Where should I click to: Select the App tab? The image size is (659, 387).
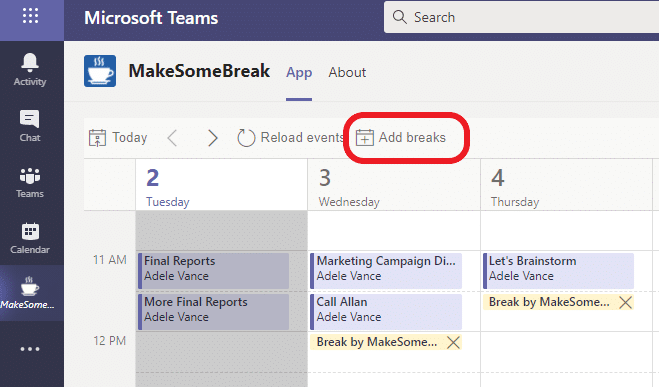click(x=299, y=72)
